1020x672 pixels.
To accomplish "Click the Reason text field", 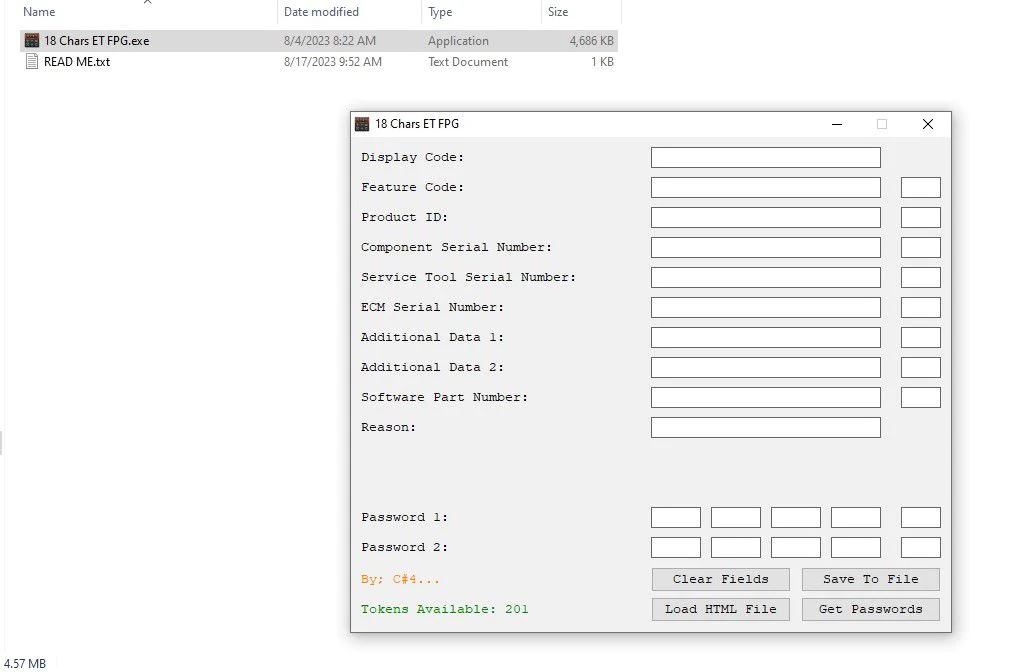I will click(x=765, y=427).
